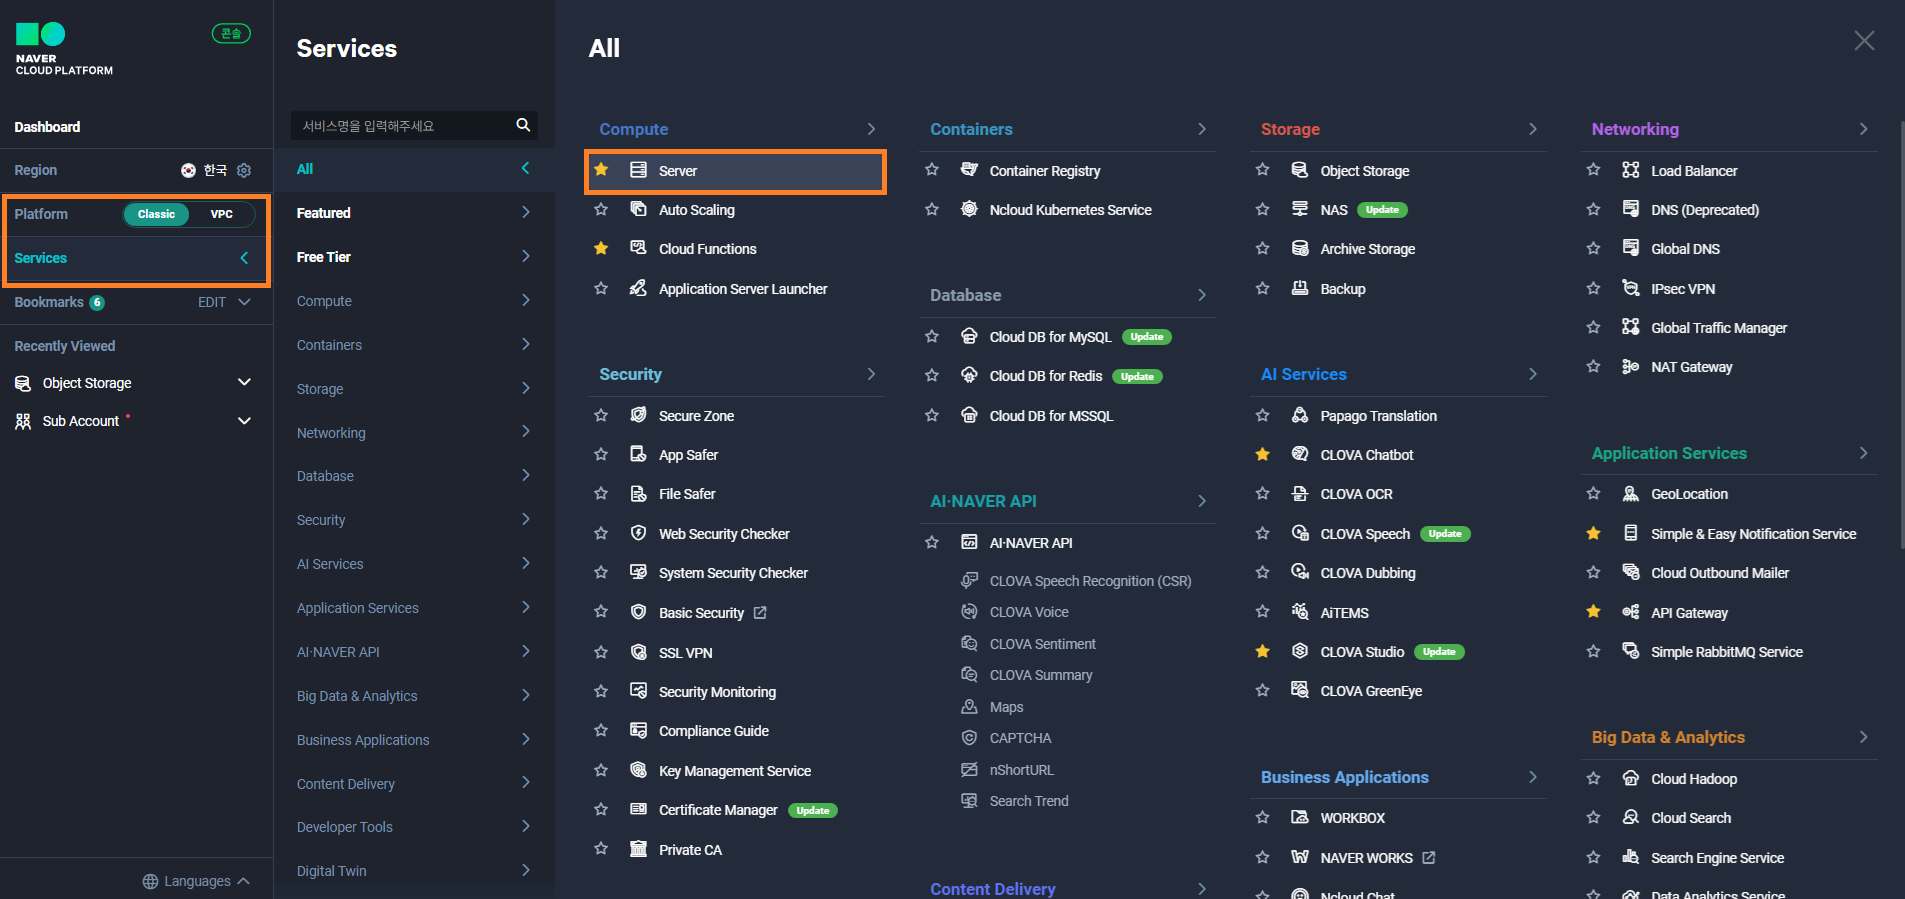Screen dimensions: 1905x899
Task: Close the All services panel
Action: click(x=1864, y=41)
